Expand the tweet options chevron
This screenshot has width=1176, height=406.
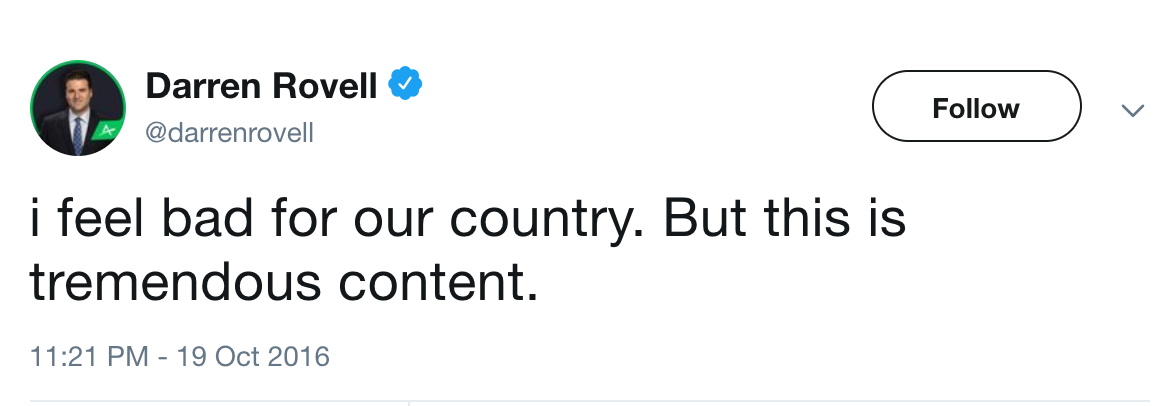[1132, 109]
